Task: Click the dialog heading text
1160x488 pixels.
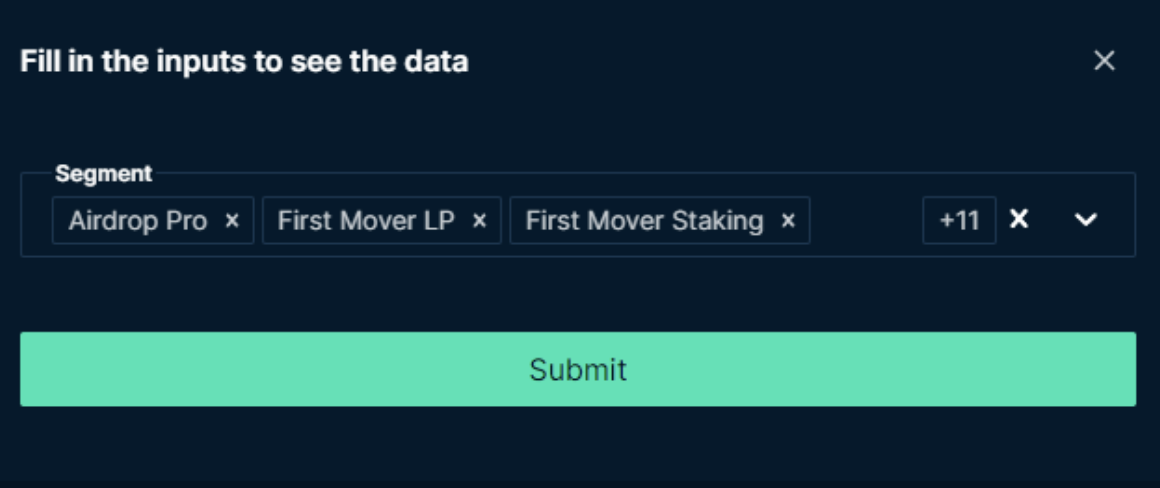Action: [244, 62]
